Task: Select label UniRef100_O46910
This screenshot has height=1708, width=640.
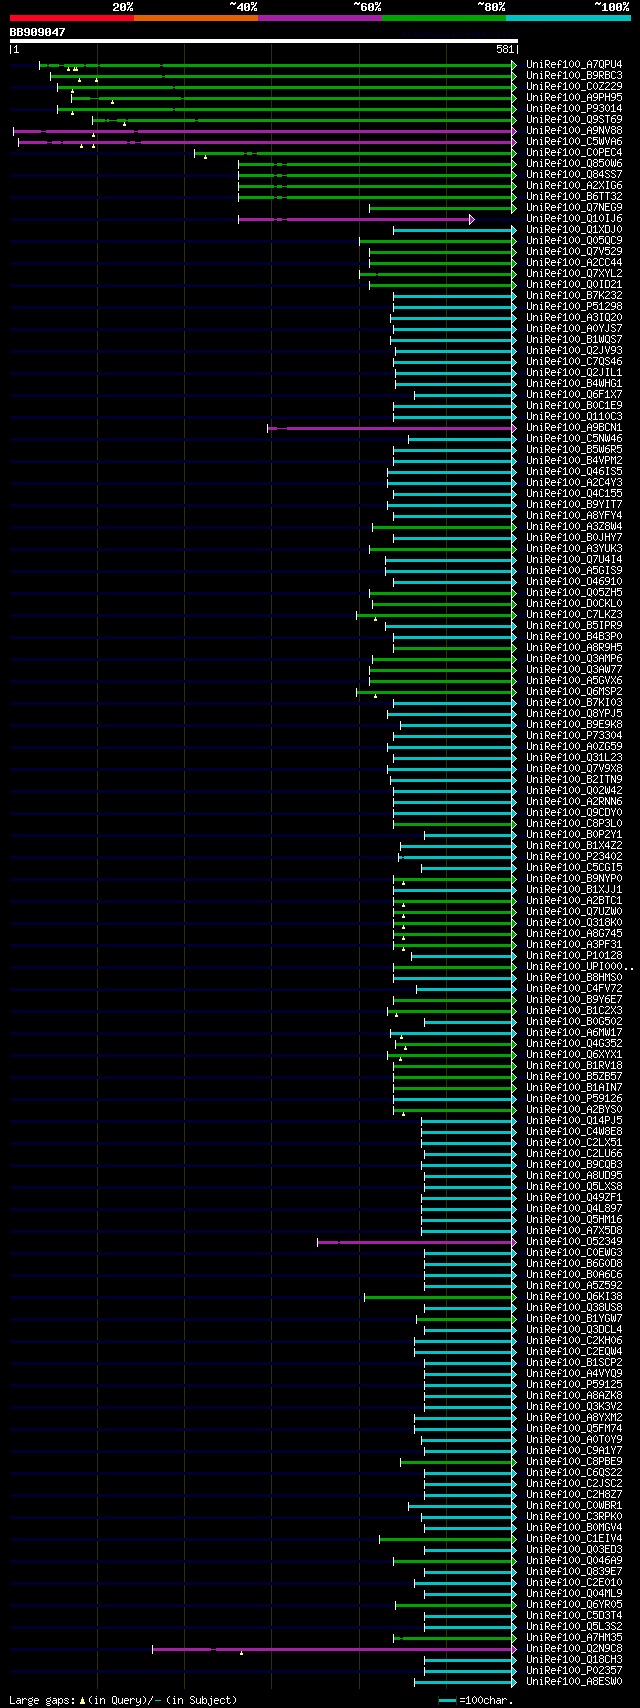Action: click(574, 582)
